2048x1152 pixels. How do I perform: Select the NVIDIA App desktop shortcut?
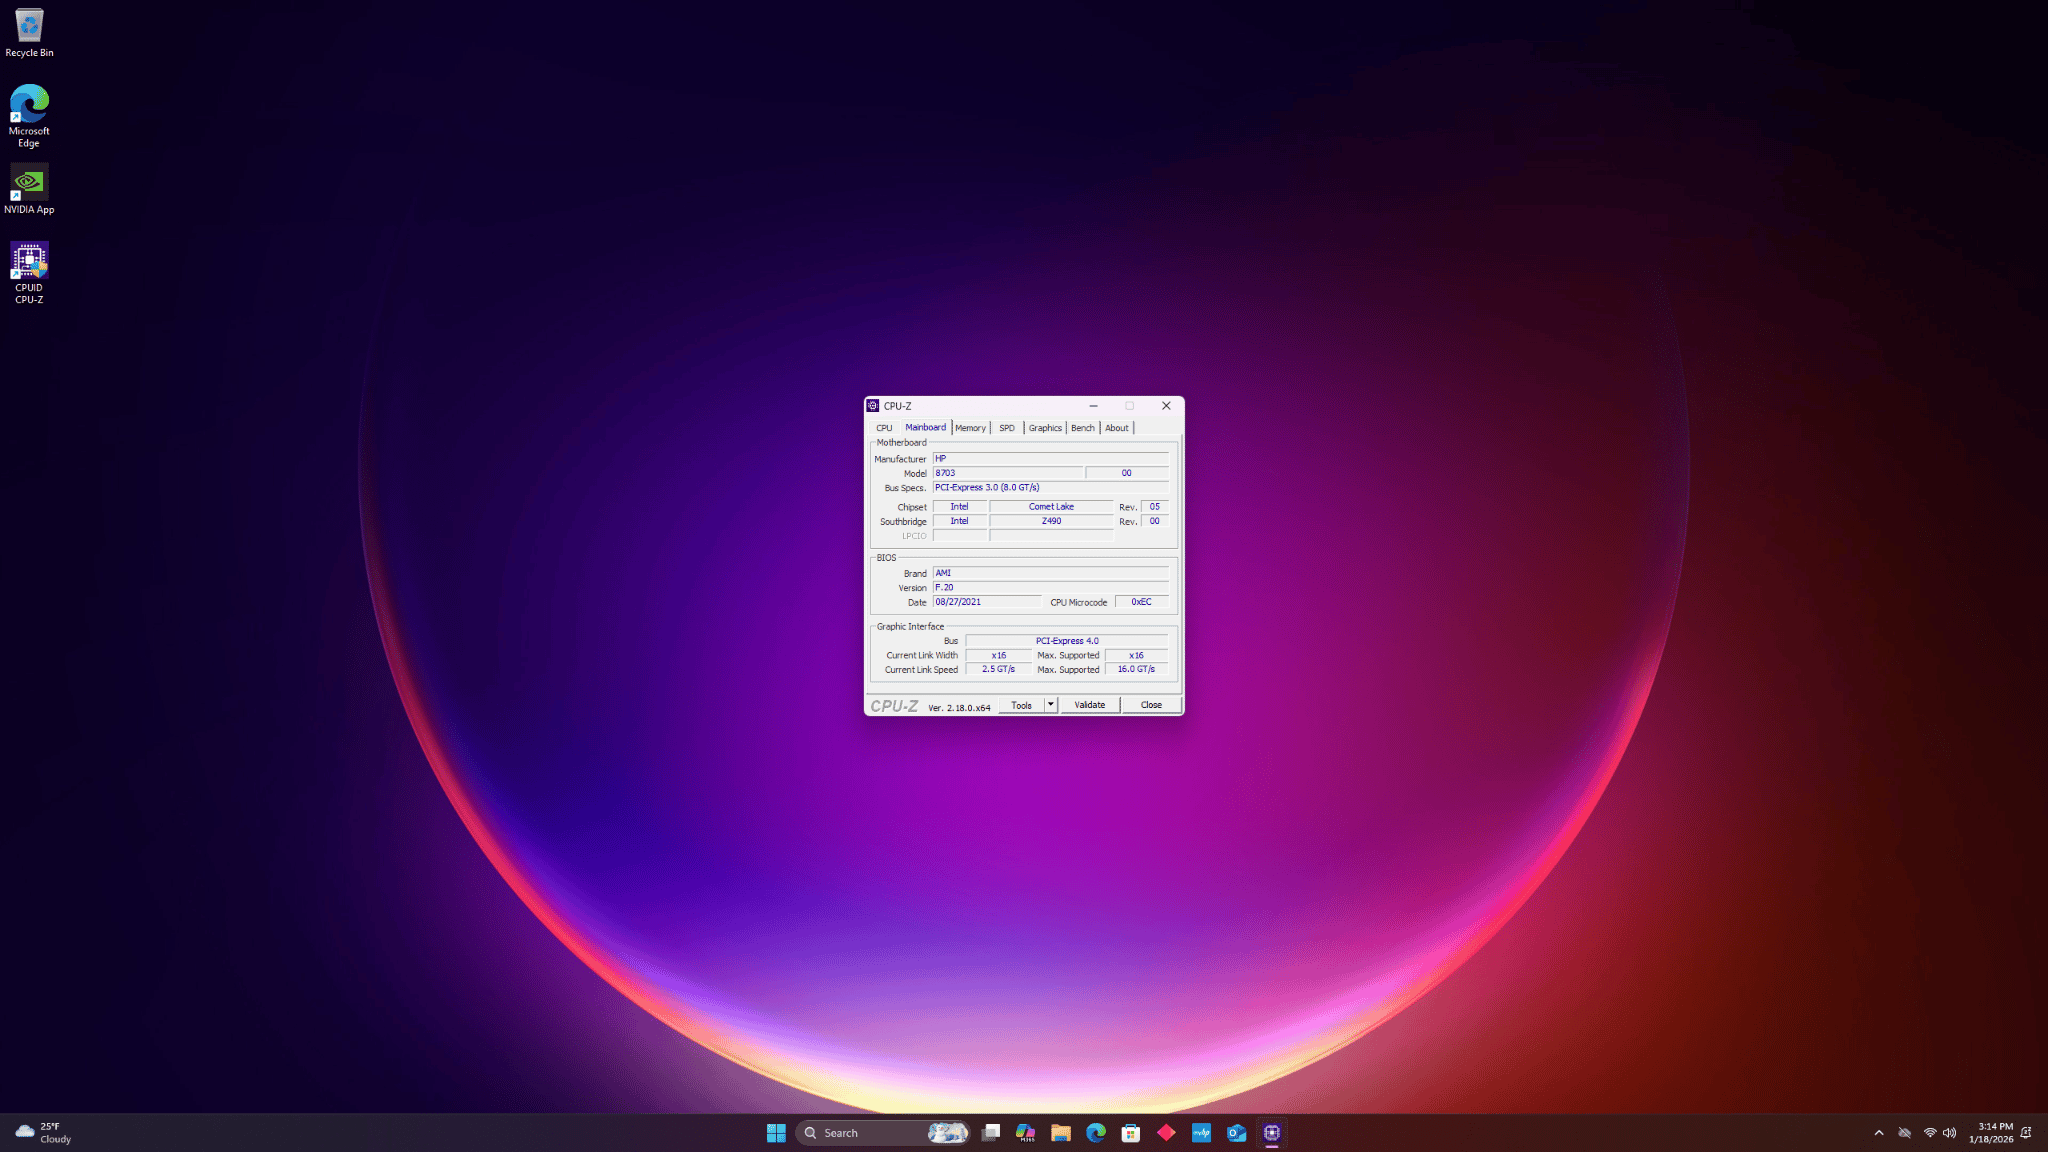tap(29, 190)
